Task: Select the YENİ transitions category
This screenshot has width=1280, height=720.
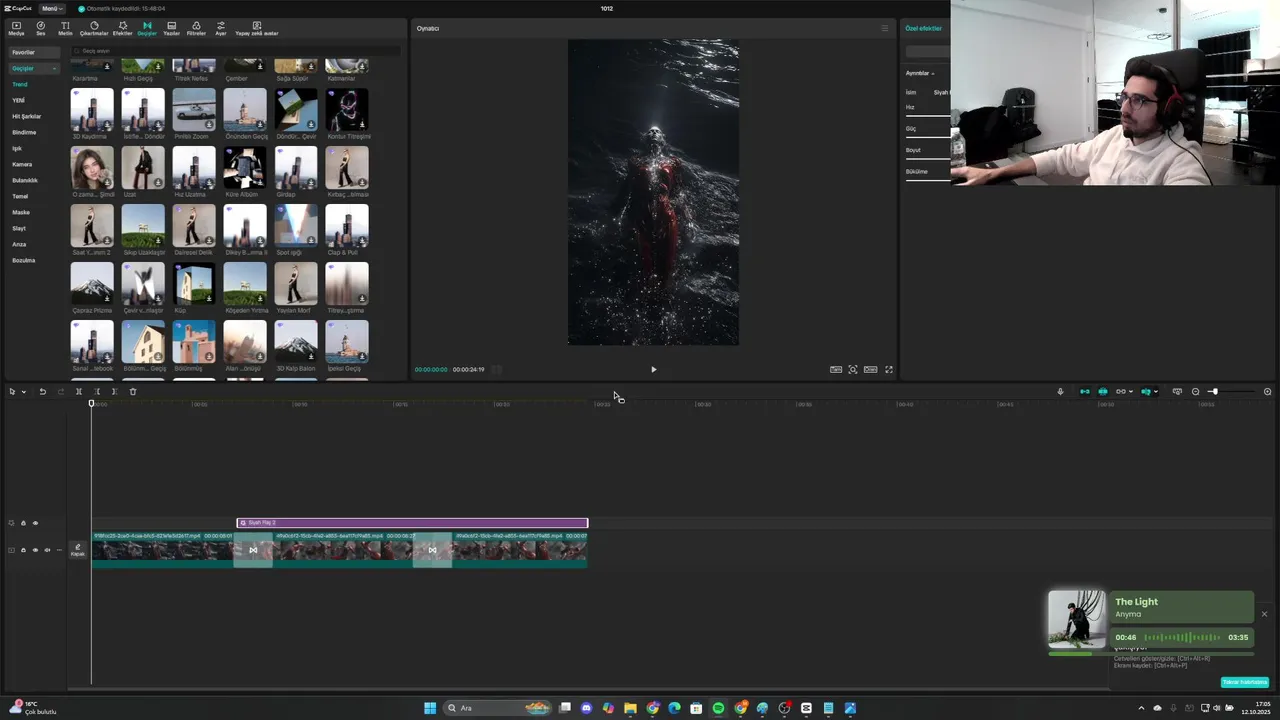Action: click(x=18, y=100)
